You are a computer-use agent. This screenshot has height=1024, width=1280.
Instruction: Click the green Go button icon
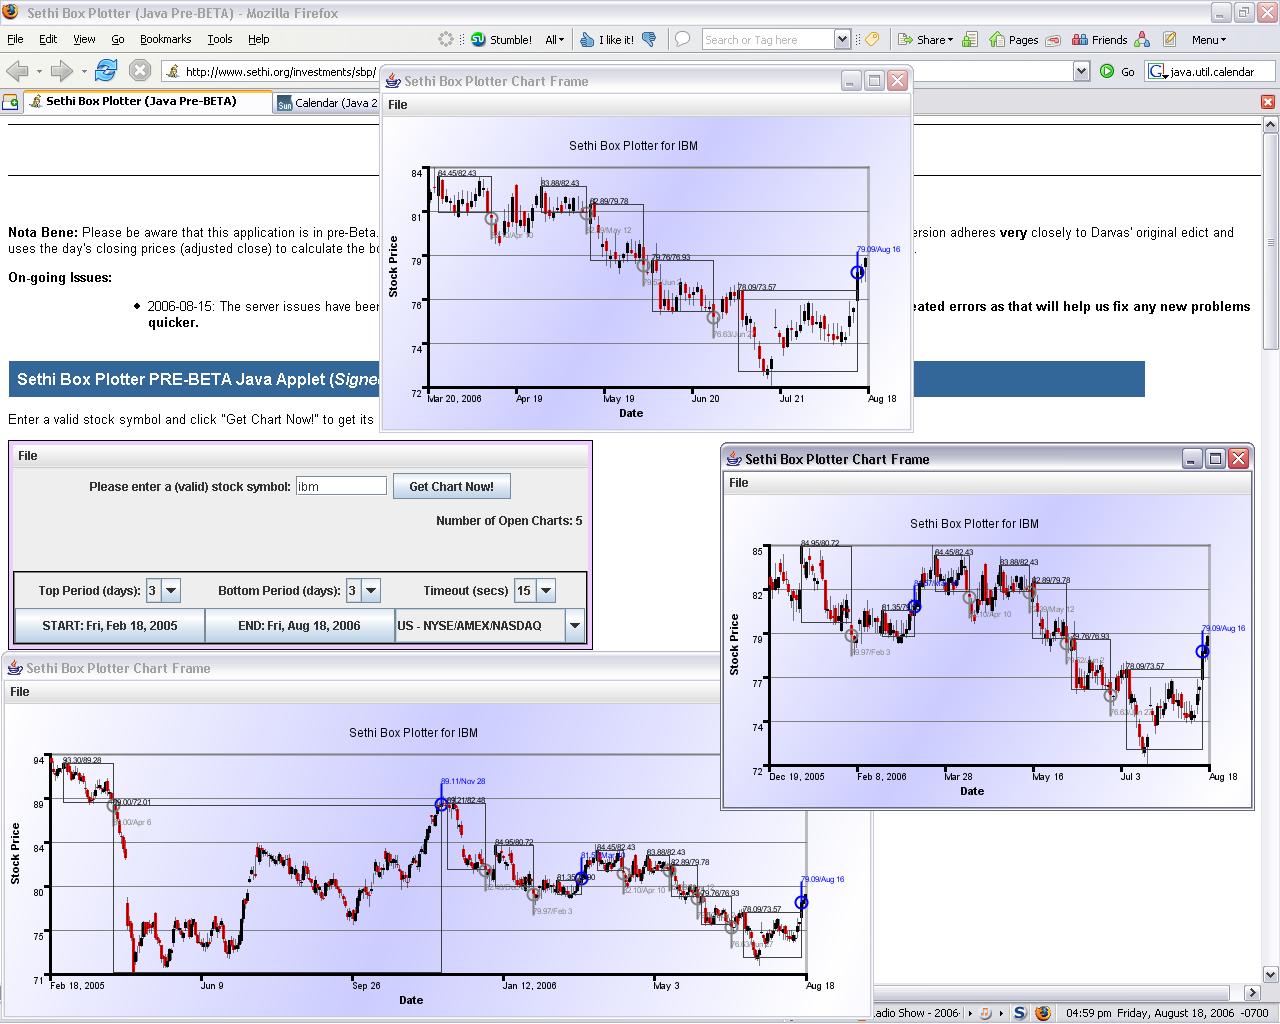click(1107, 71)
